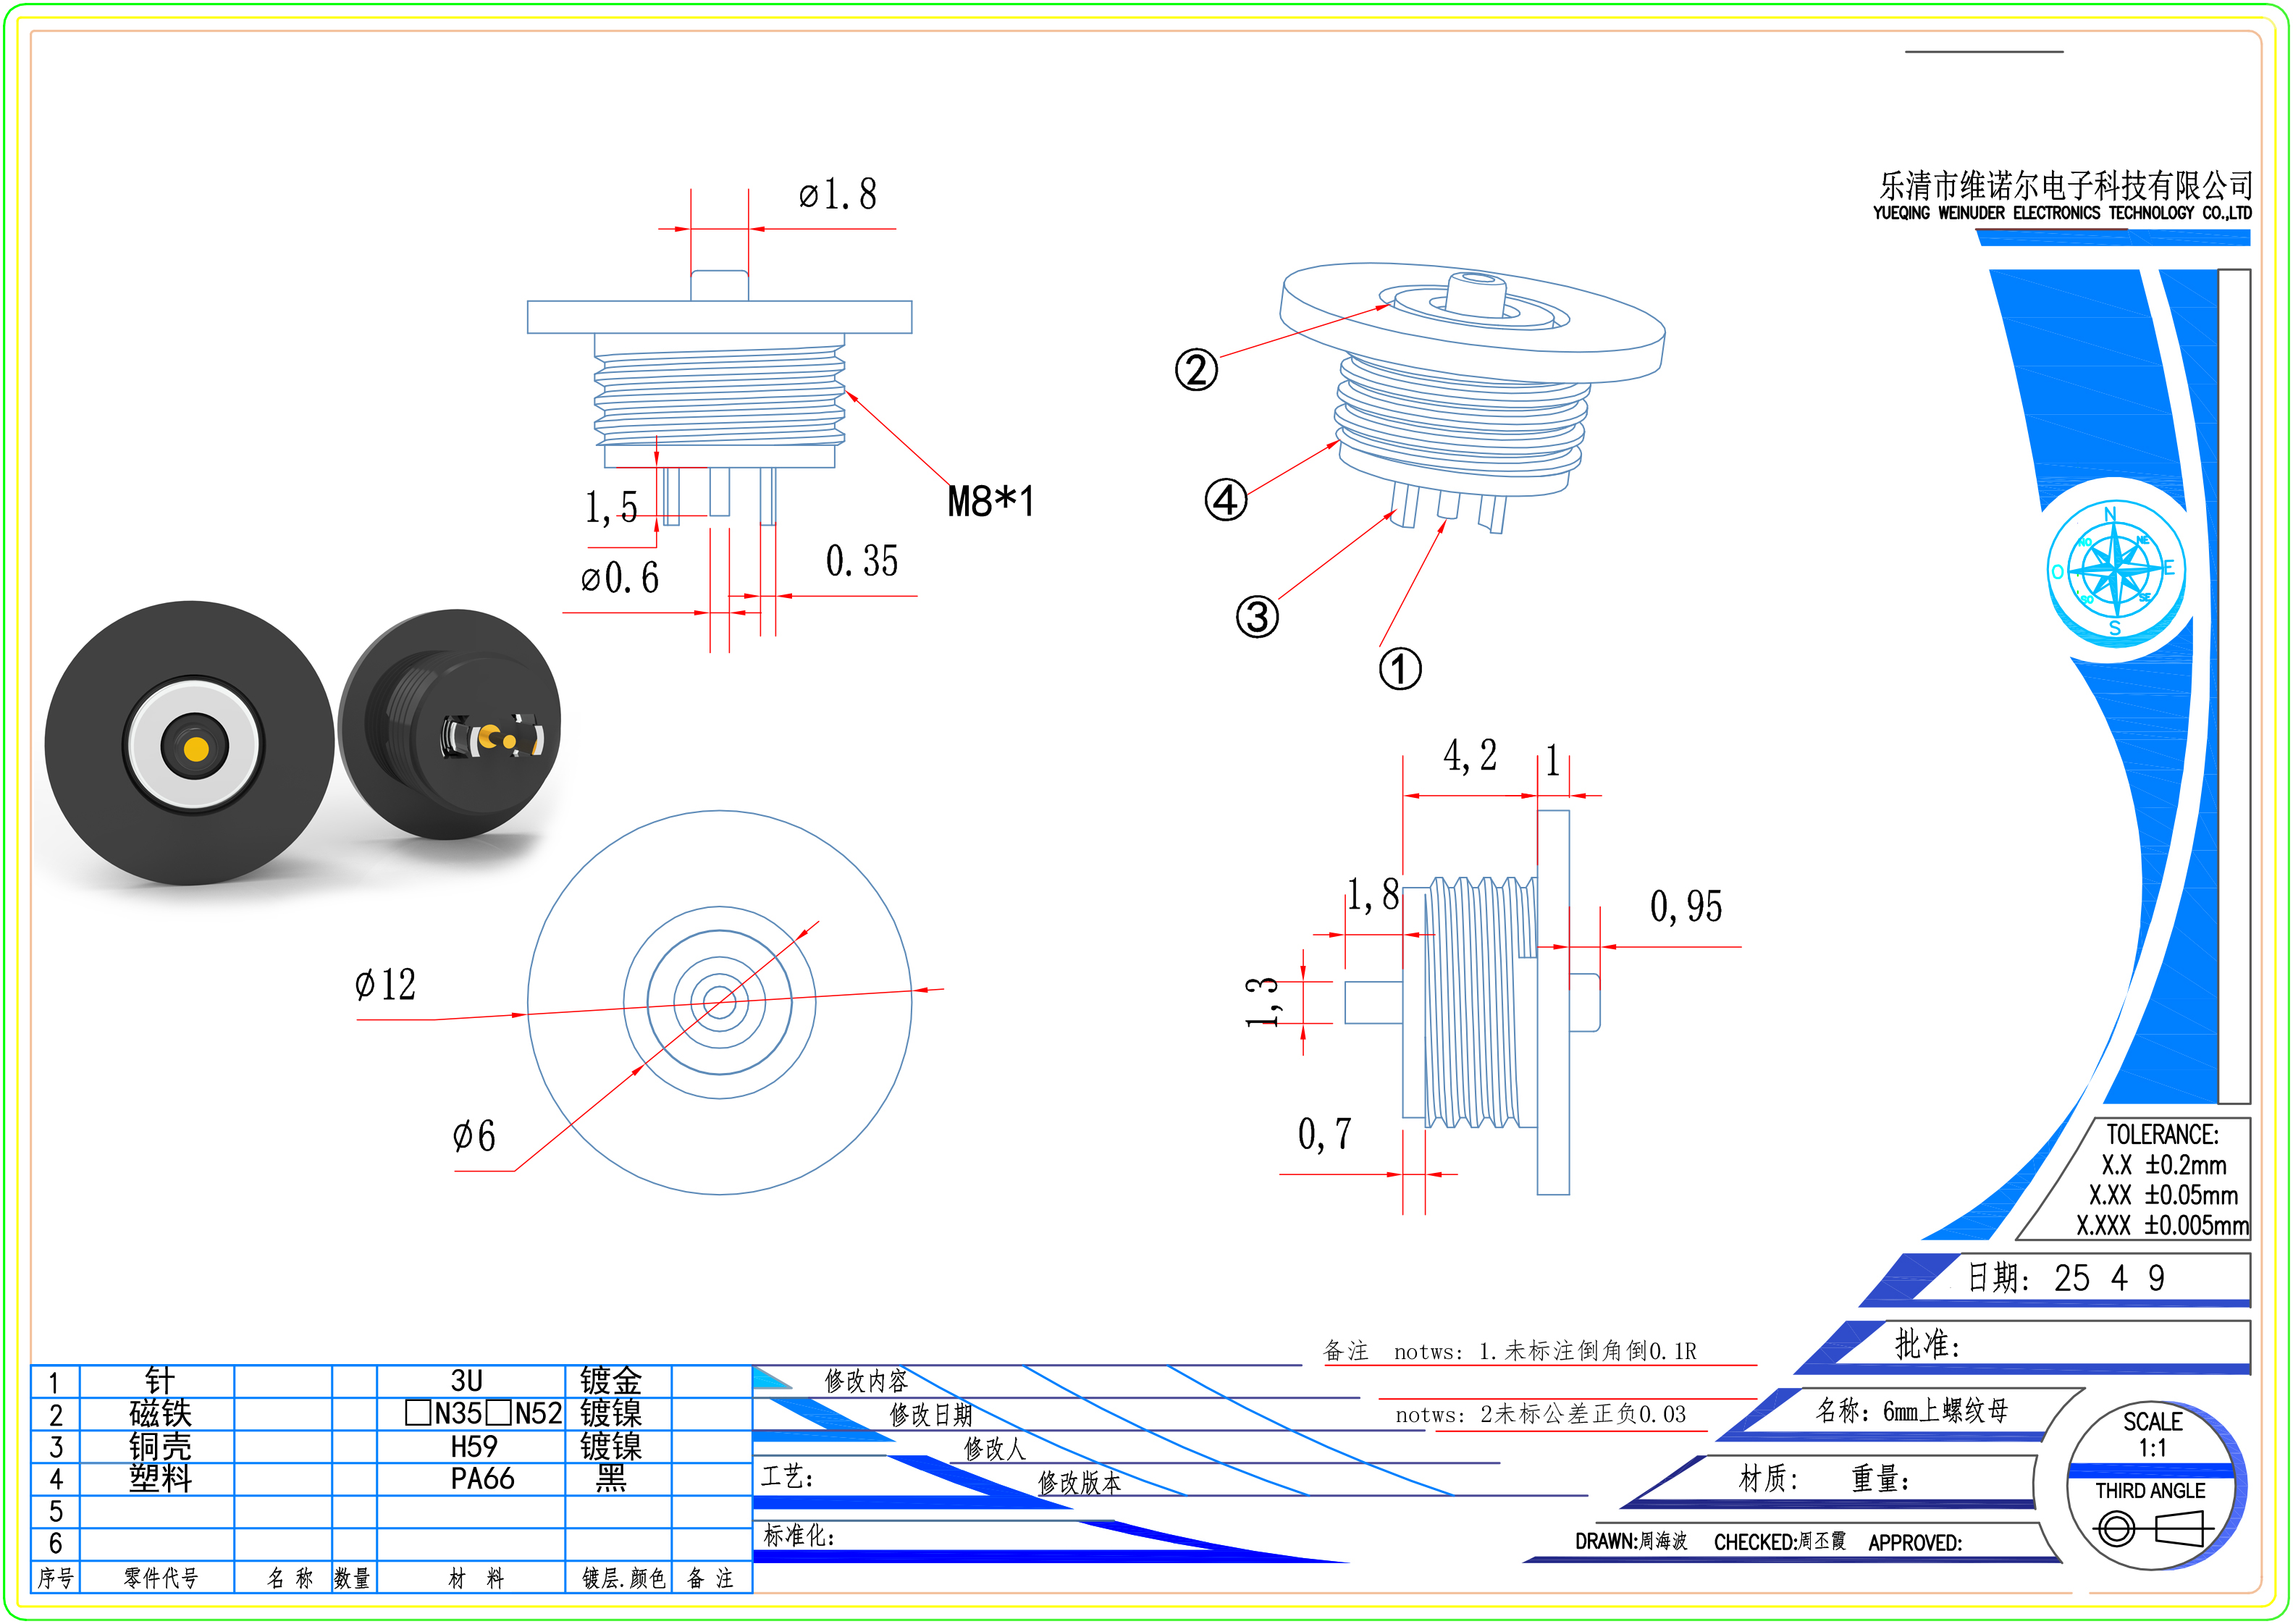
Task: Click the 铜壳 part name cell
Action: point(157,1446)
